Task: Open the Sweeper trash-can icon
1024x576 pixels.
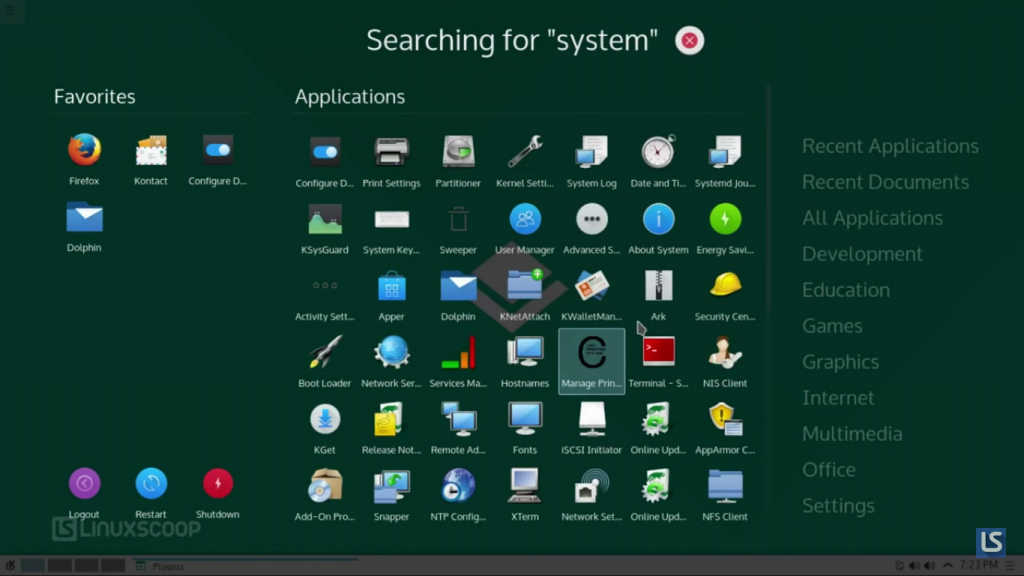Action: point(458,220)
